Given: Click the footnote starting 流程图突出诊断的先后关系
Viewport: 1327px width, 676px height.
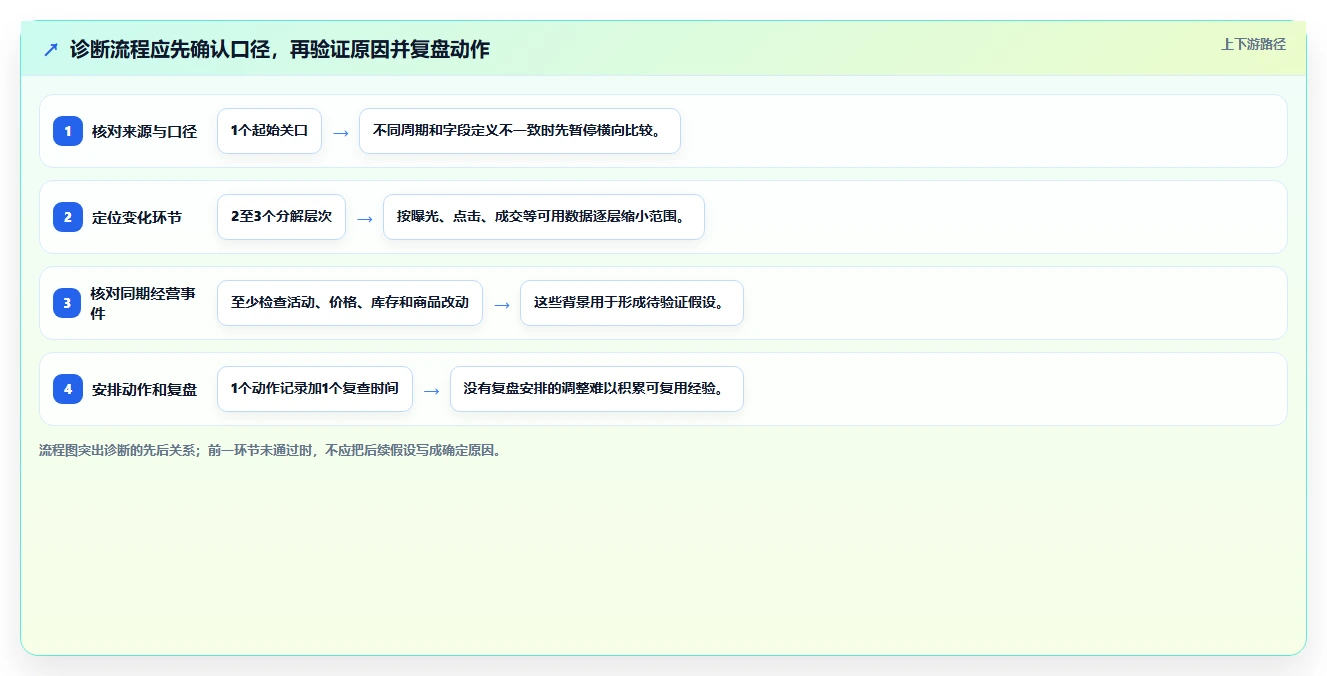Looking at the screenshot, I should click(272, 450).
